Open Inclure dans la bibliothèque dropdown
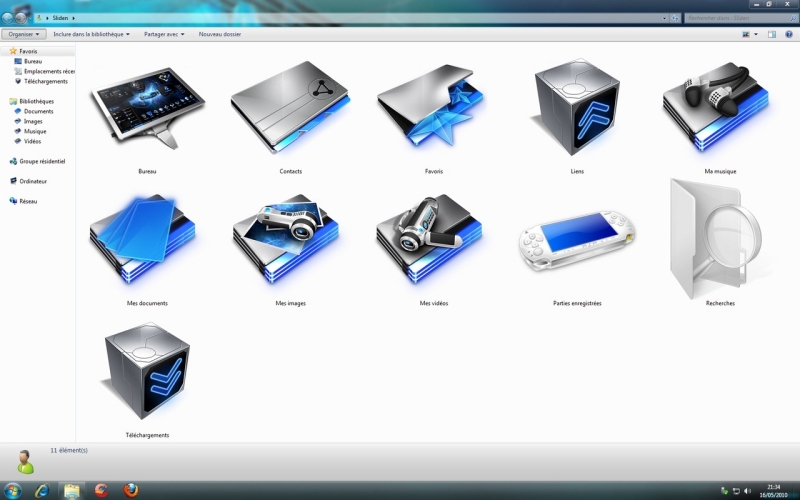Image resolution: width=800 pixels, height=500 pixels. [x=91, y=34]
